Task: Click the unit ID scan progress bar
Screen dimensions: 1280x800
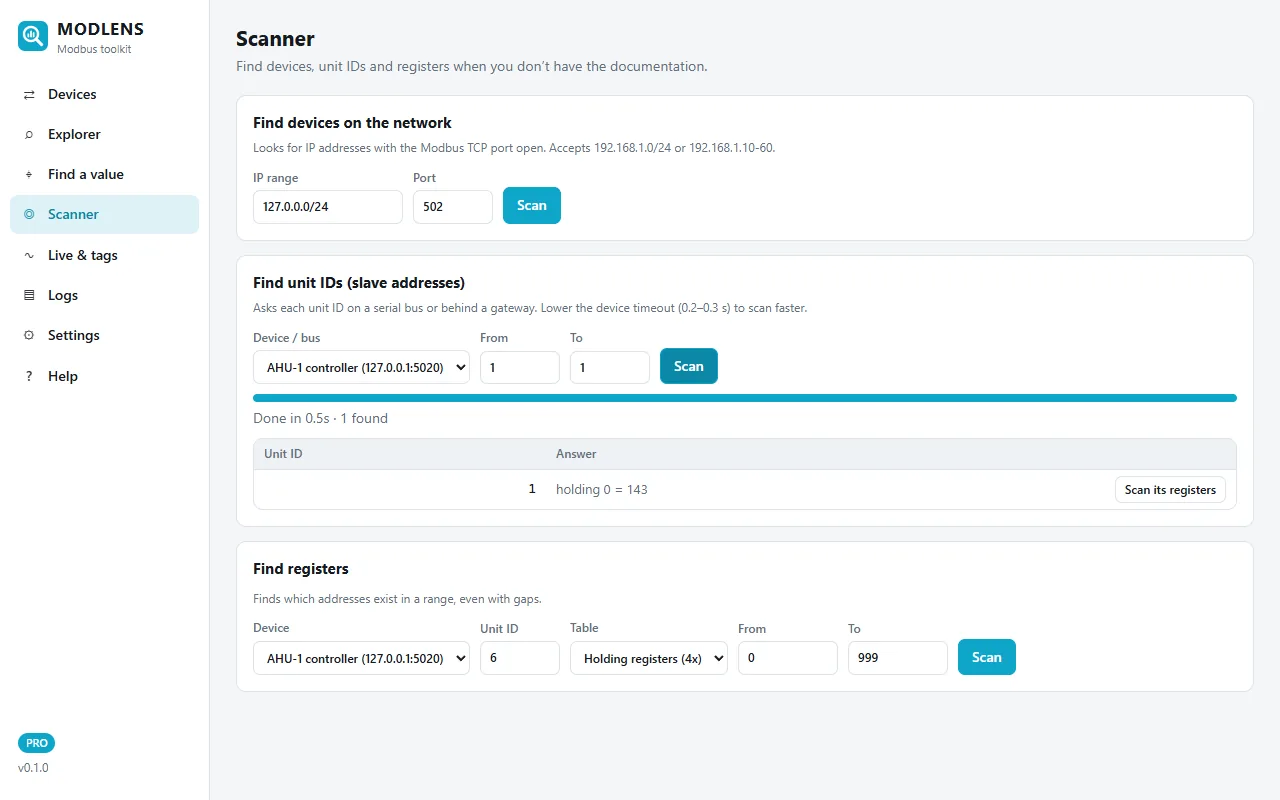Action: pos(745,398)
